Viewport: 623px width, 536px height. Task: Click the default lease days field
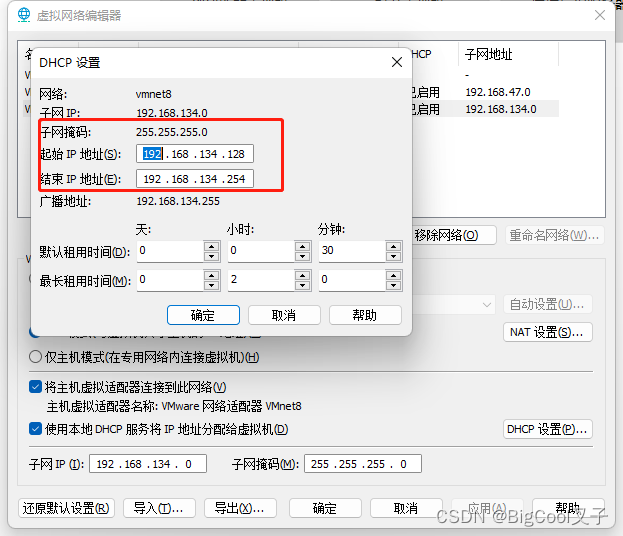[170, 251]
